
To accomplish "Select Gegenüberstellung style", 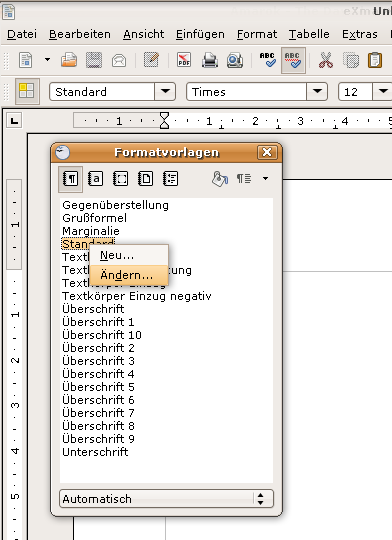I will (115, 205).
